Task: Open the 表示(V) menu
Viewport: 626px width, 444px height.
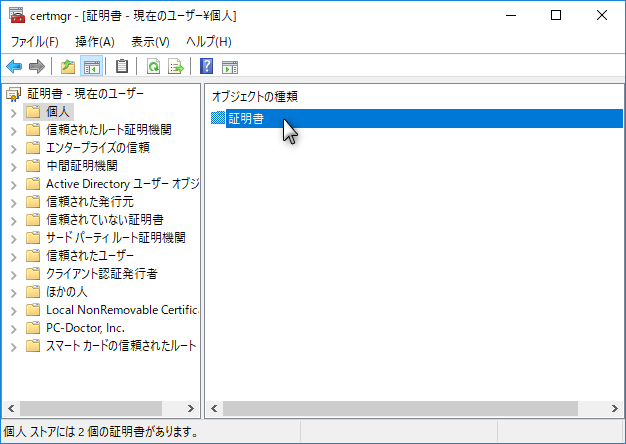Action: pyautogui.click(x=150, y=42)
